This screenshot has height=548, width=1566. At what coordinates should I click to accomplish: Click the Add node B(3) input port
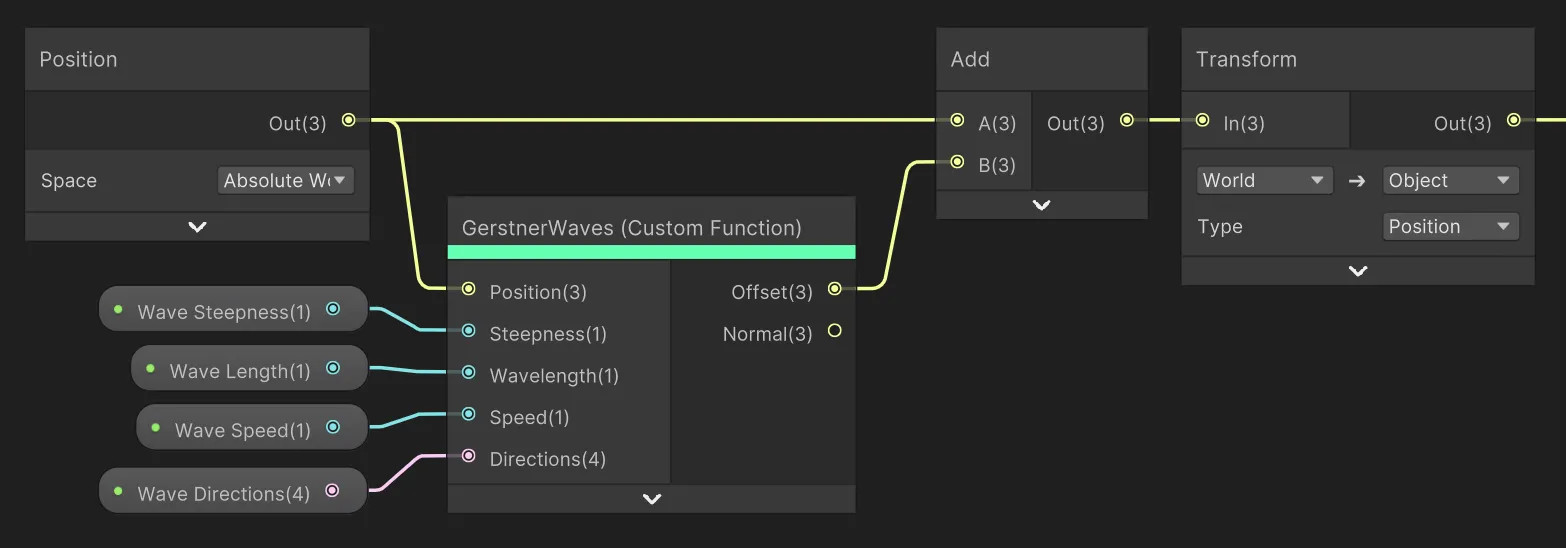[957, 161]
